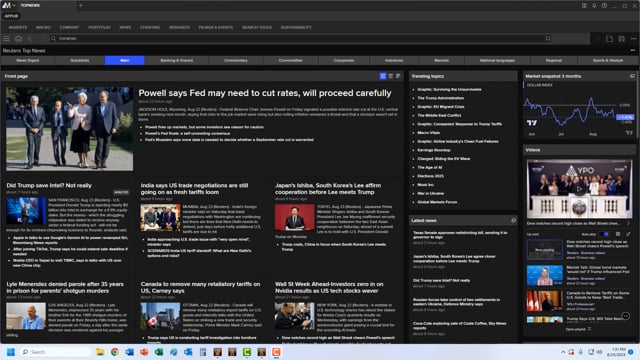
Task: Switch to Commodities tab
Action: pyautogui.click(x=291, y=60)
